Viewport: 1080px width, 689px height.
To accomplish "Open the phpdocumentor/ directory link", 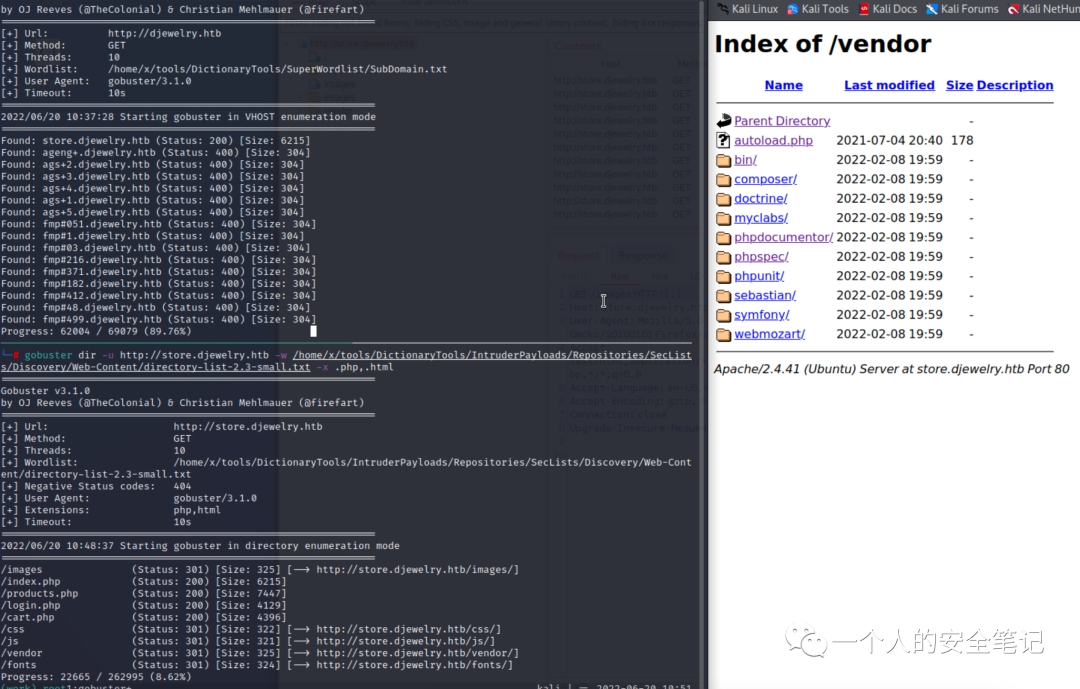I will pos(783,238).
